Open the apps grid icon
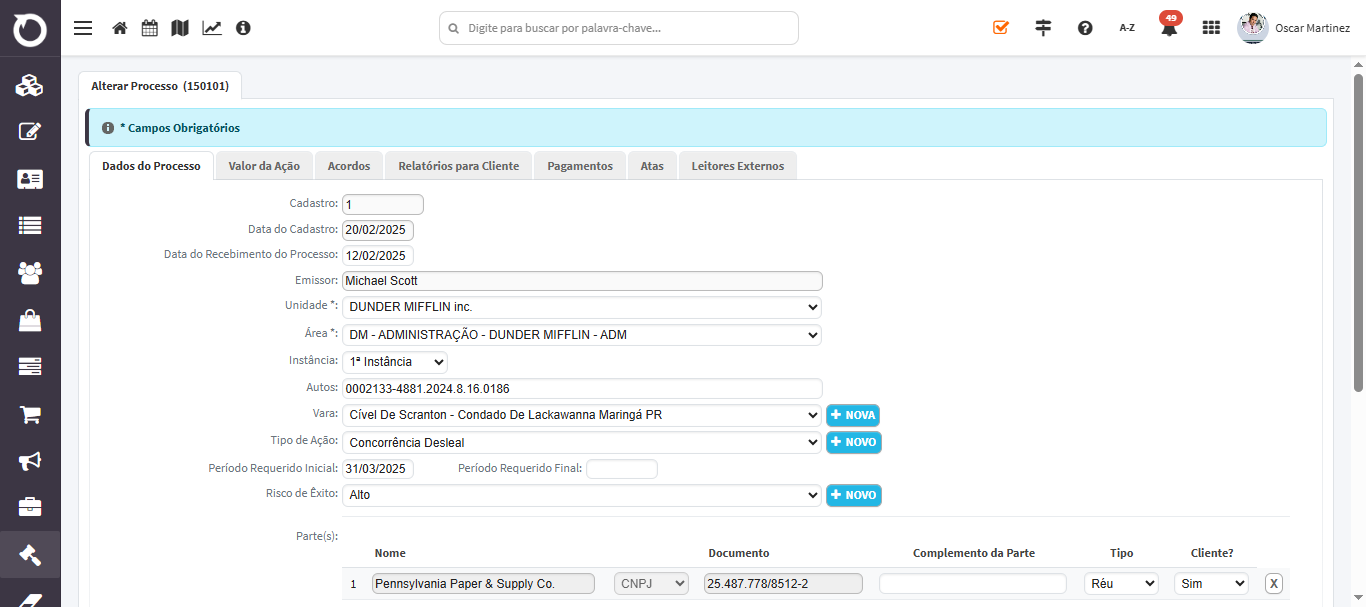 point(1211,28)
